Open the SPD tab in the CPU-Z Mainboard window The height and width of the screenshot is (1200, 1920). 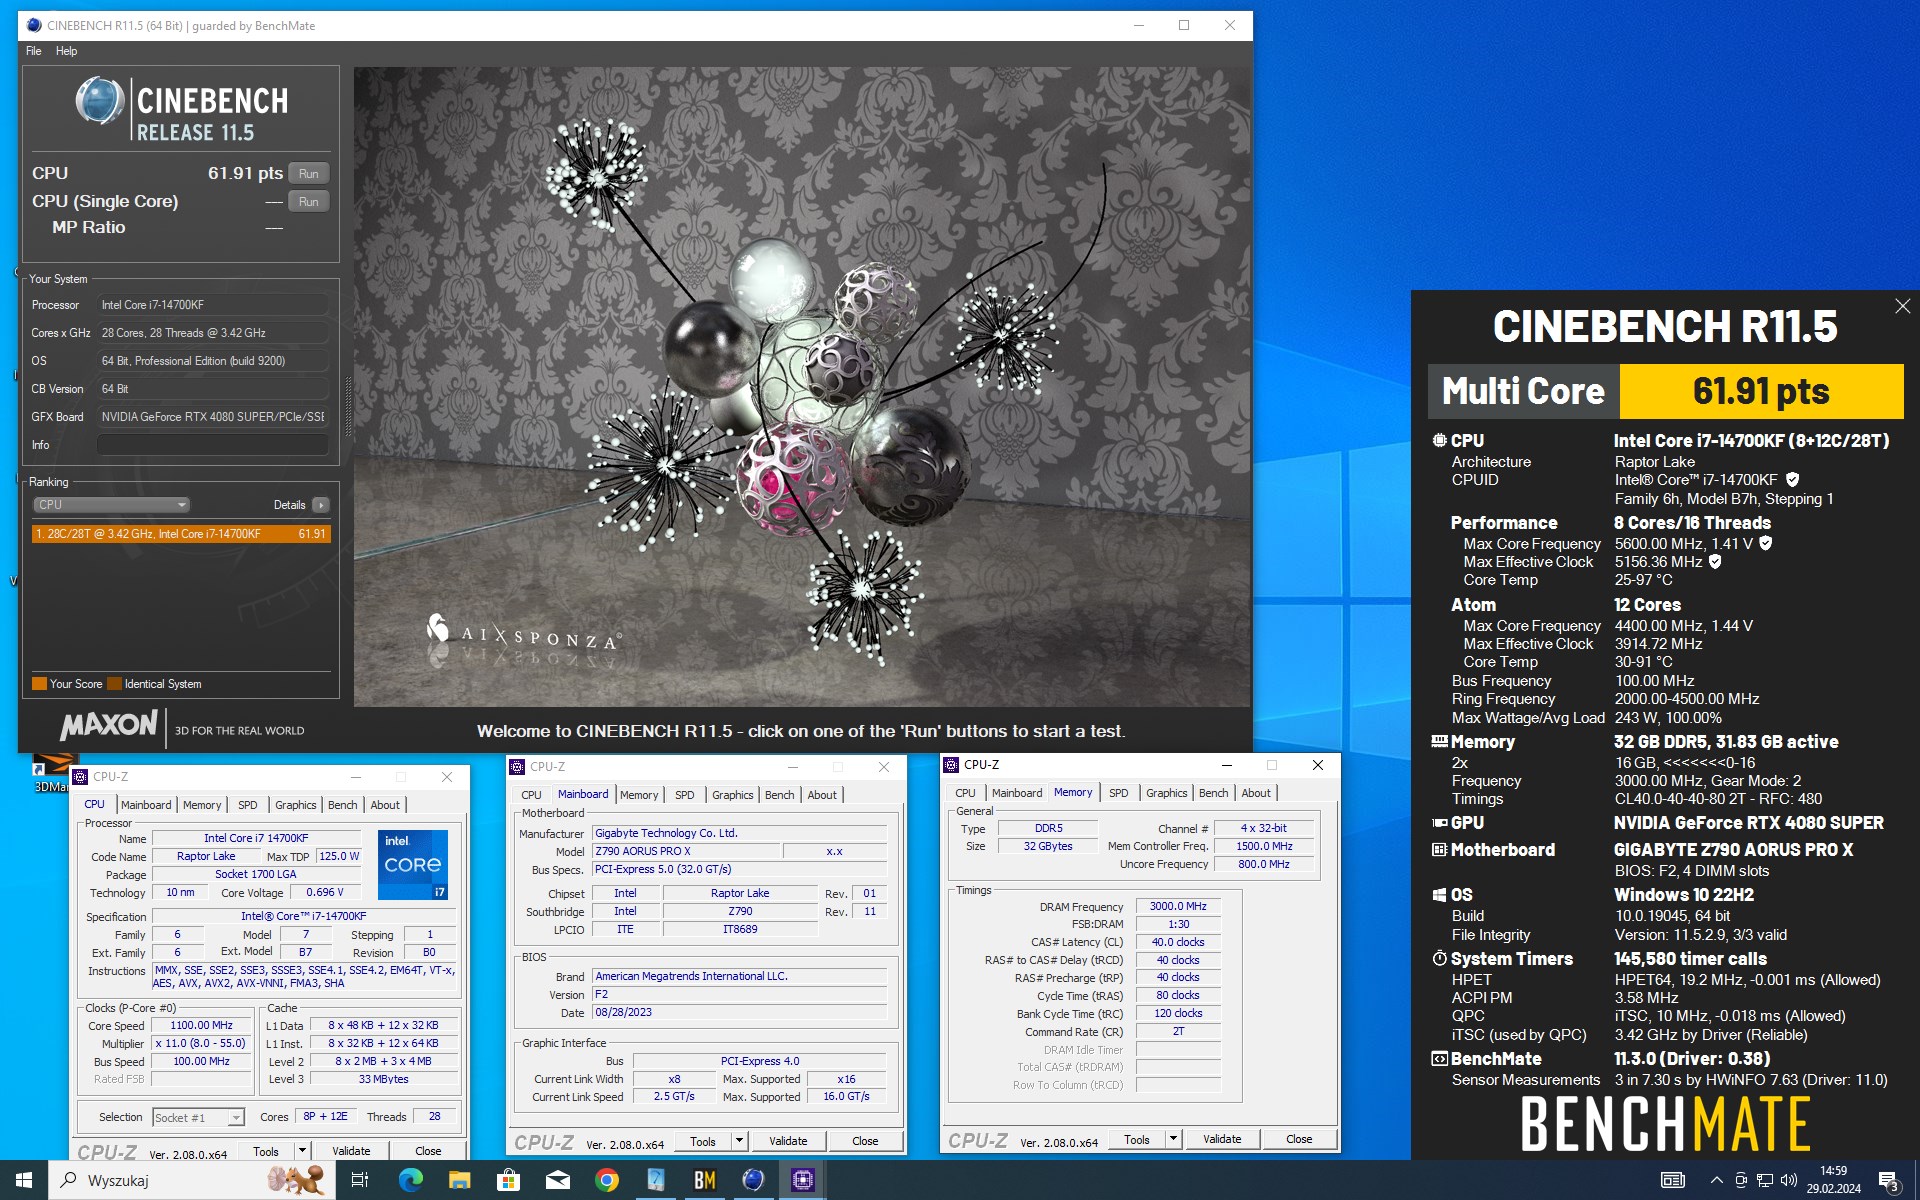tap(684, 795)
